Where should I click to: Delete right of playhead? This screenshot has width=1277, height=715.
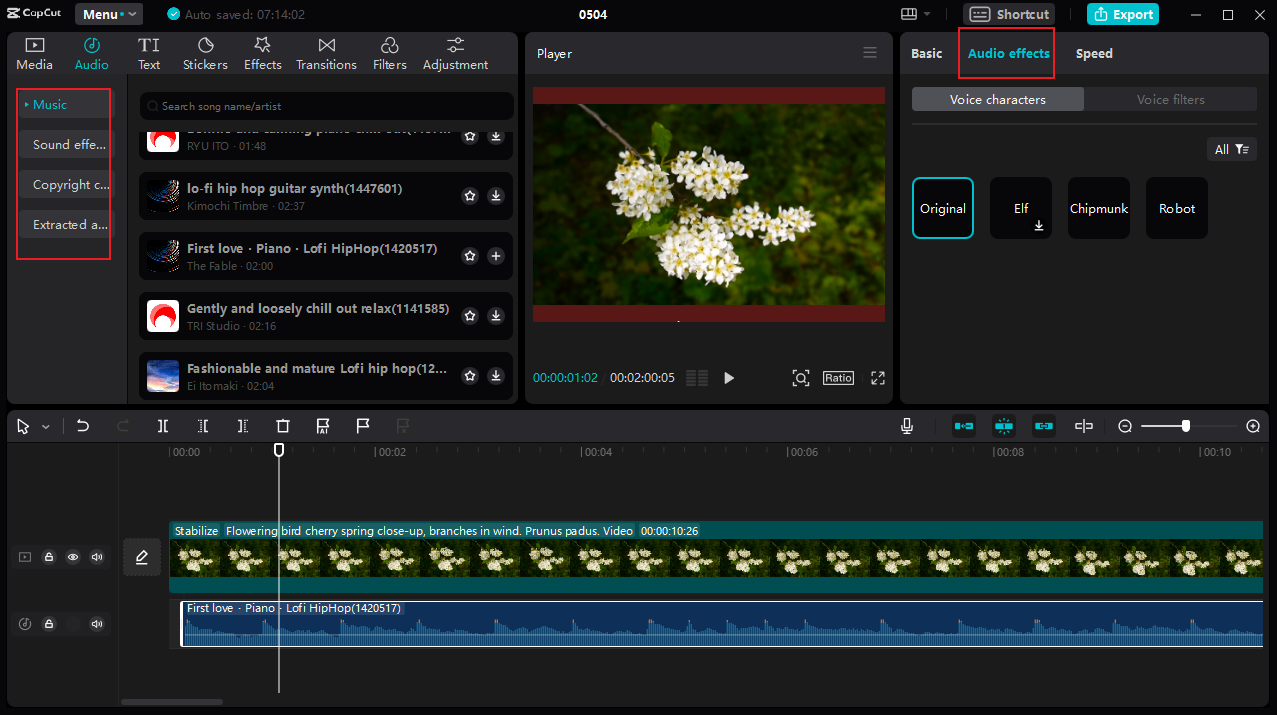[243, 426]
